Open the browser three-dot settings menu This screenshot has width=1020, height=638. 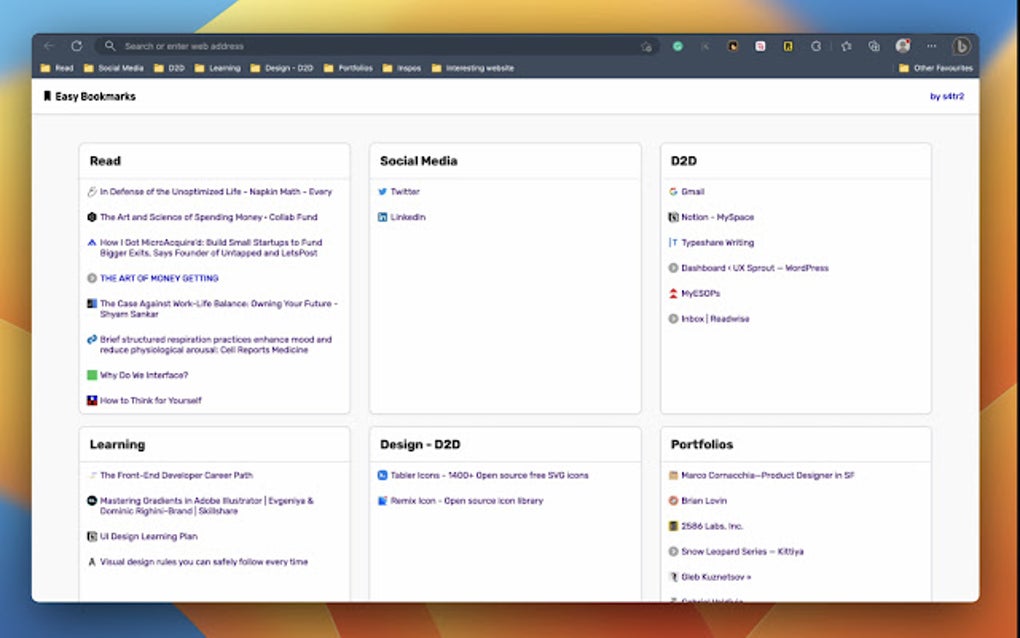click(930, 46)
